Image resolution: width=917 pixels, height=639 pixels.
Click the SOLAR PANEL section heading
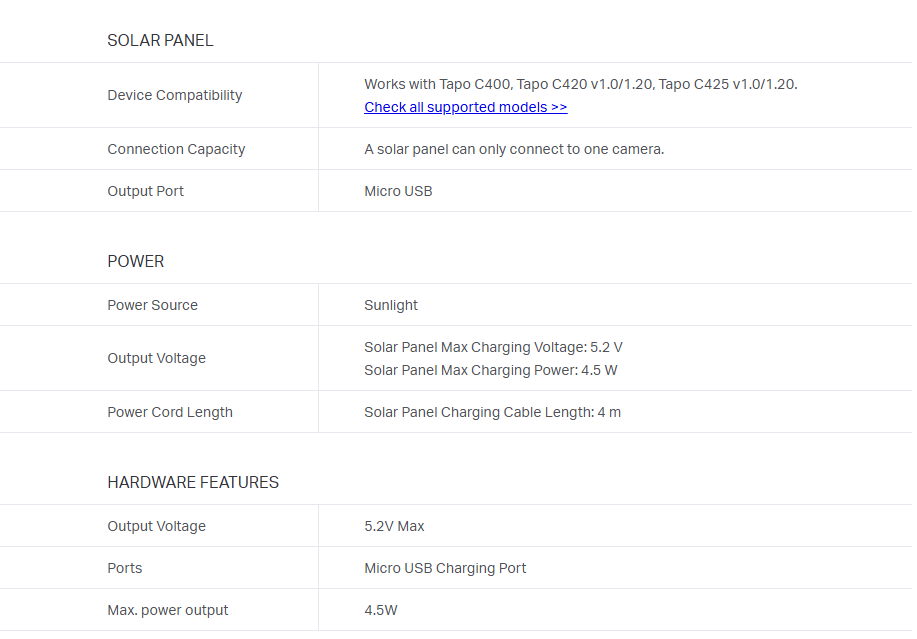(160, 41)
